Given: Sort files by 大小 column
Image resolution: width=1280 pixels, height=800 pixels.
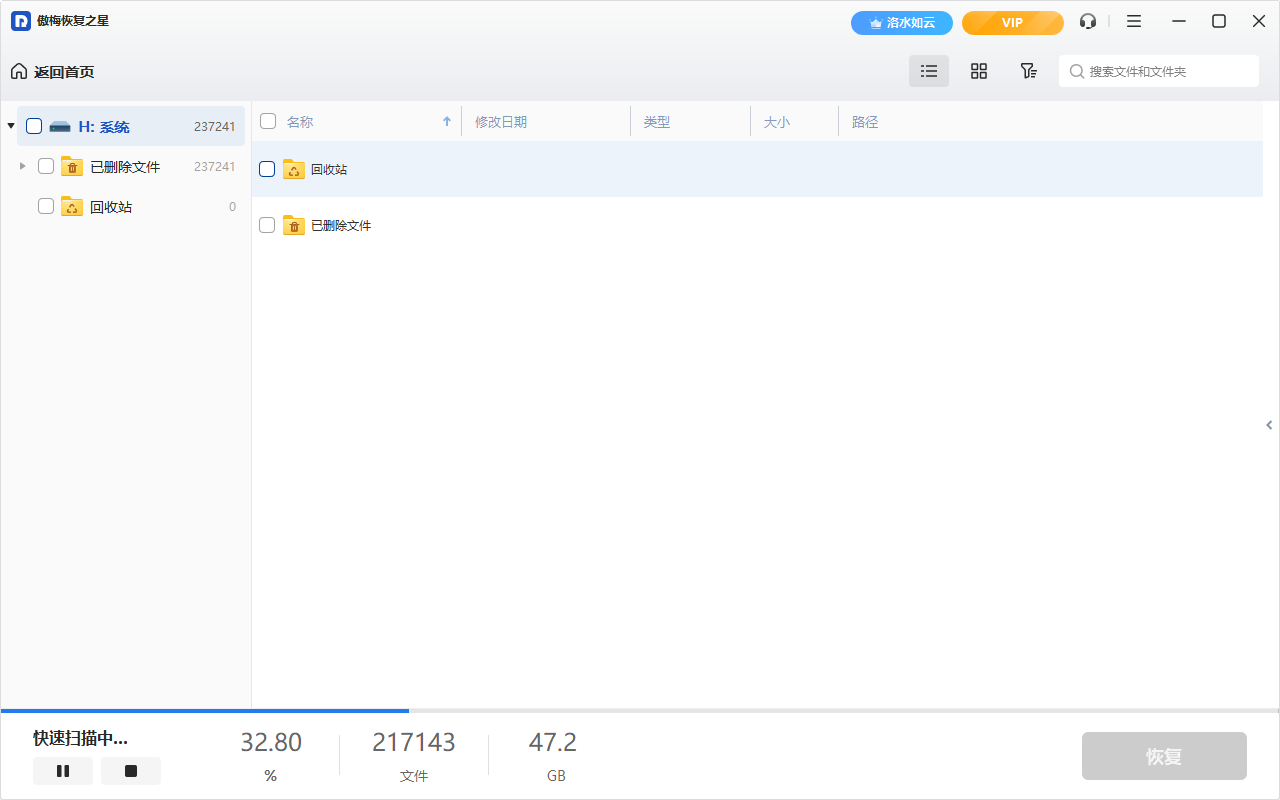Looking at the screenshot, I should pyautogui.click(x=776, y=122).
